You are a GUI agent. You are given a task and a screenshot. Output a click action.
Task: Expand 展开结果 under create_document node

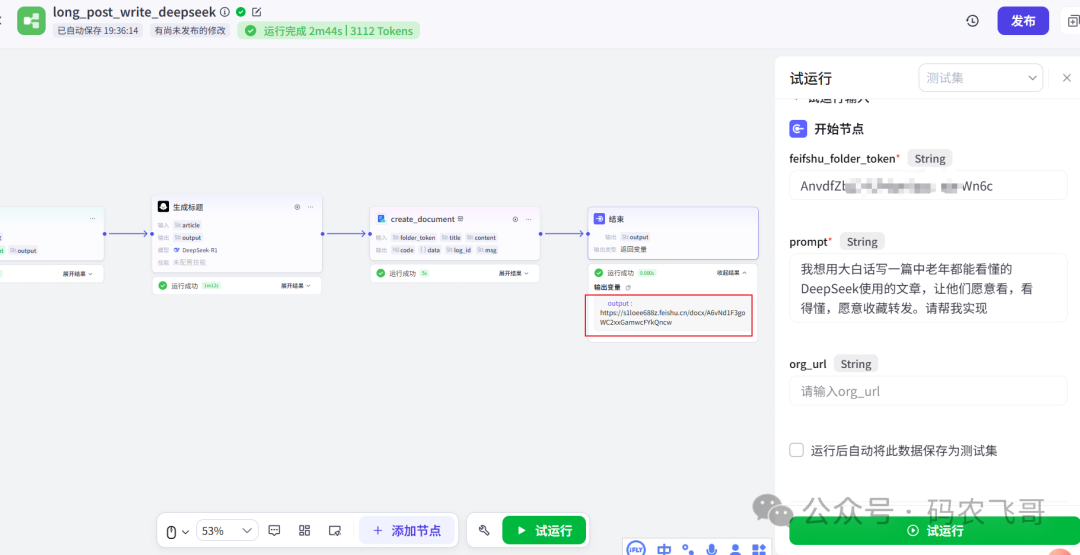click(514, 273)
